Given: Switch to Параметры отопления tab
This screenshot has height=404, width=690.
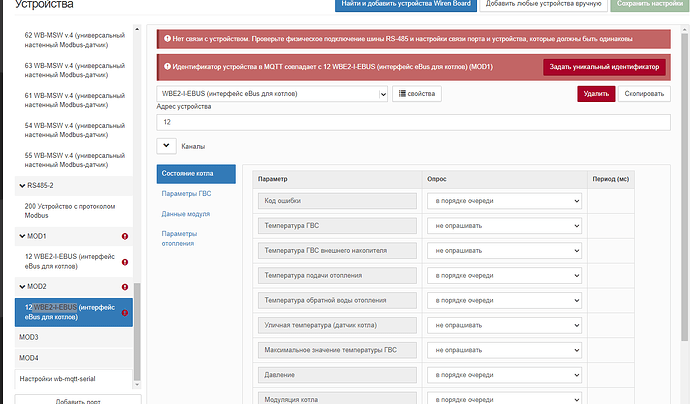Looking at the screenshot, I should (179, 239).
